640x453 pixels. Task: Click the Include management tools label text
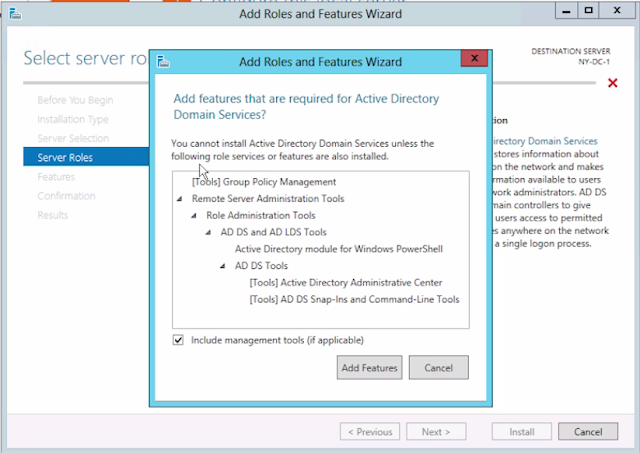(x=277, y=340)
